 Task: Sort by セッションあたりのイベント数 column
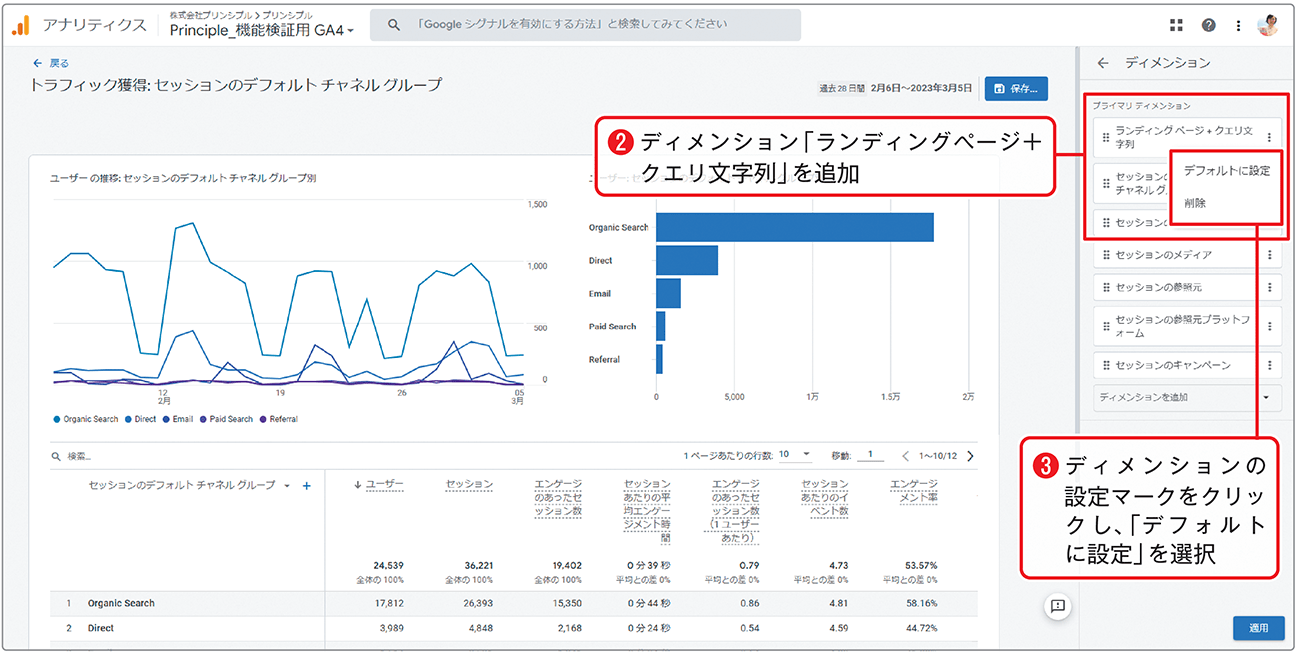(x=825, y=497)
